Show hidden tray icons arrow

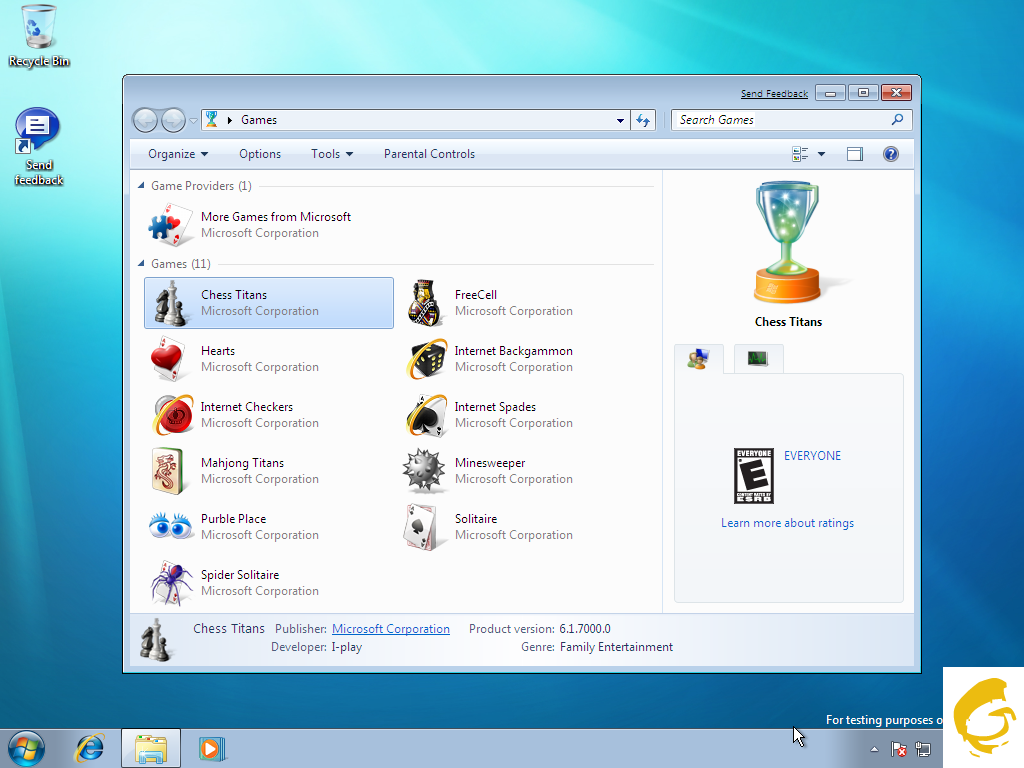[x=874, y=749]
